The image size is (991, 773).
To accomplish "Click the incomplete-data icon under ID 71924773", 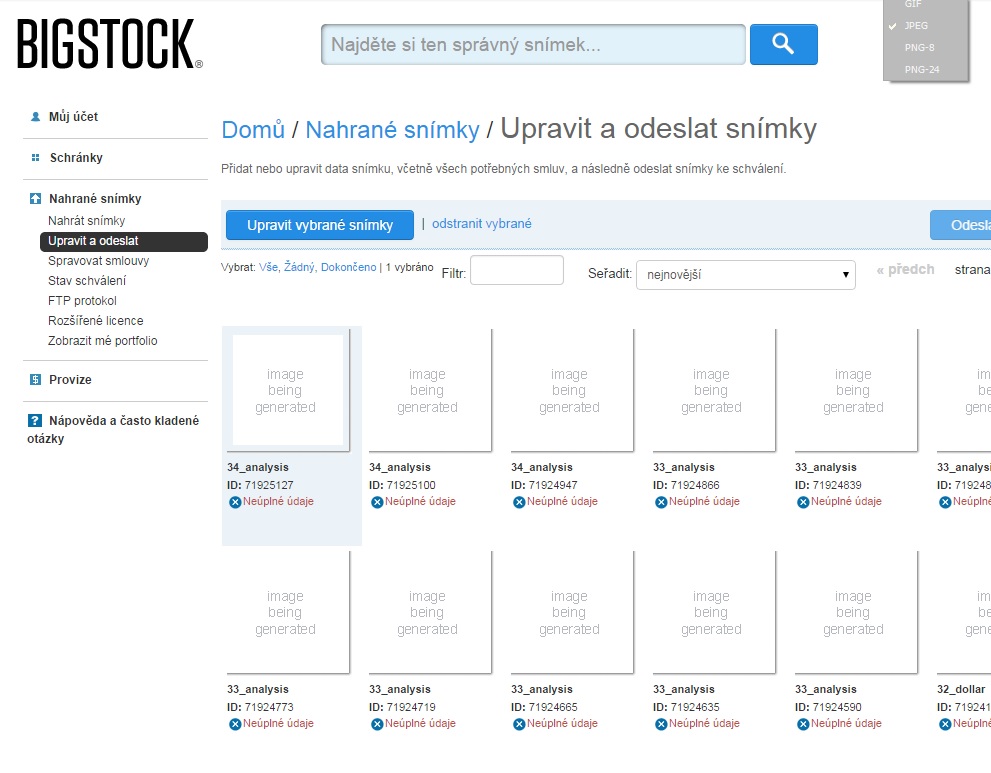I will coord(235,724).
